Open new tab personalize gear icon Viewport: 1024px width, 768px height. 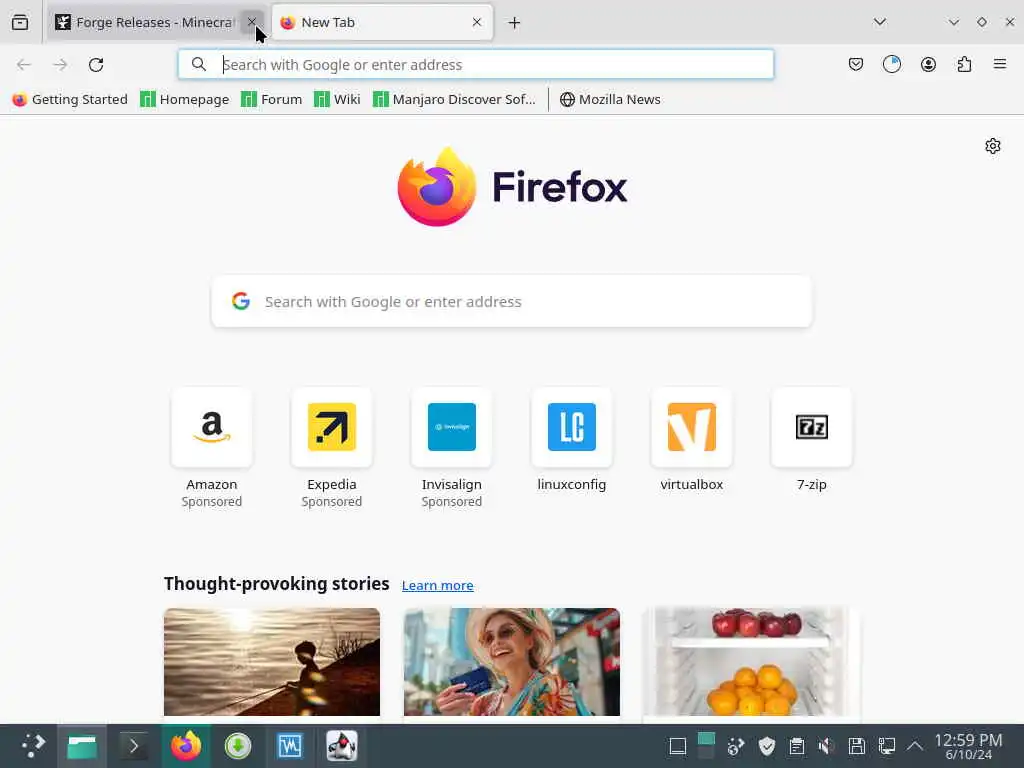click(993, 146)
